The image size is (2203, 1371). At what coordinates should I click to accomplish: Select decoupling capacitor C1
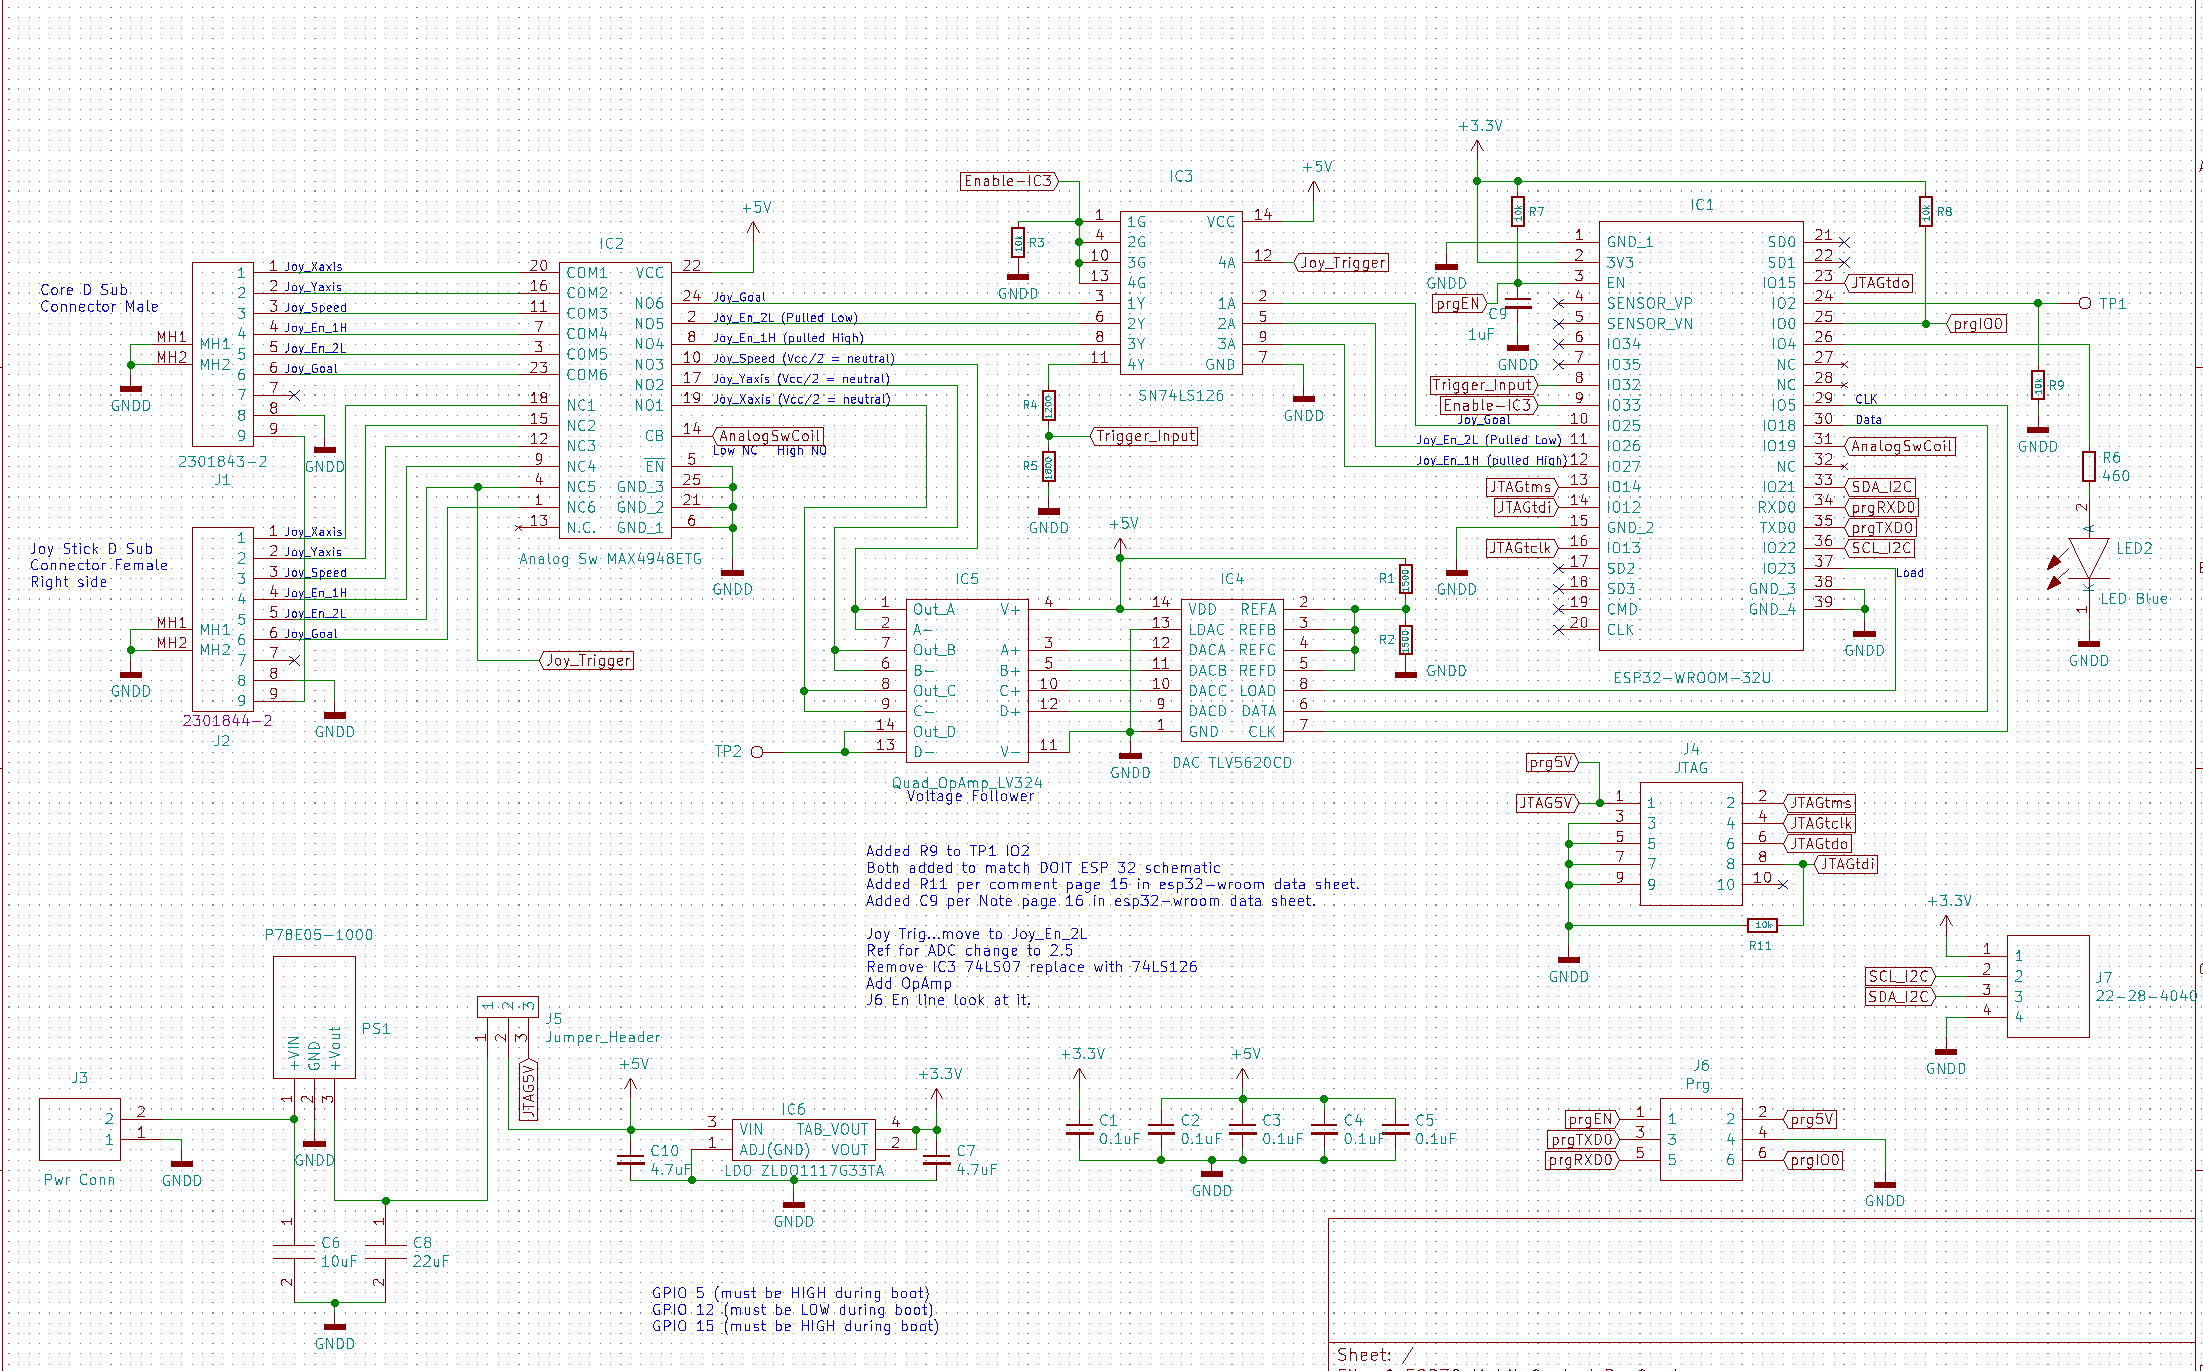click(1079, 1129)
